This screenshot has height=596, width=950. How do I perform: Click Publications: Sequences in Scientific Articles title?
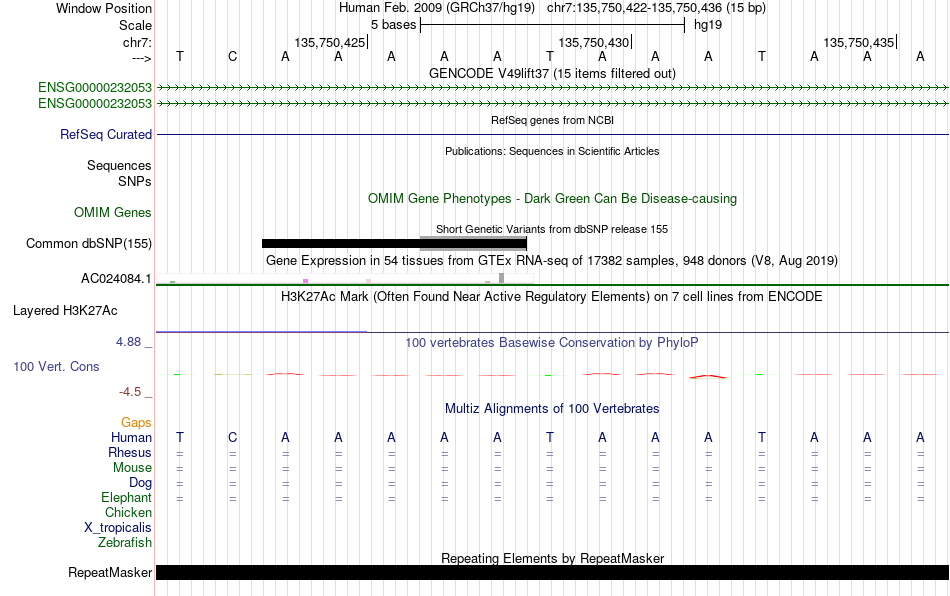click(x=552, y=151)
